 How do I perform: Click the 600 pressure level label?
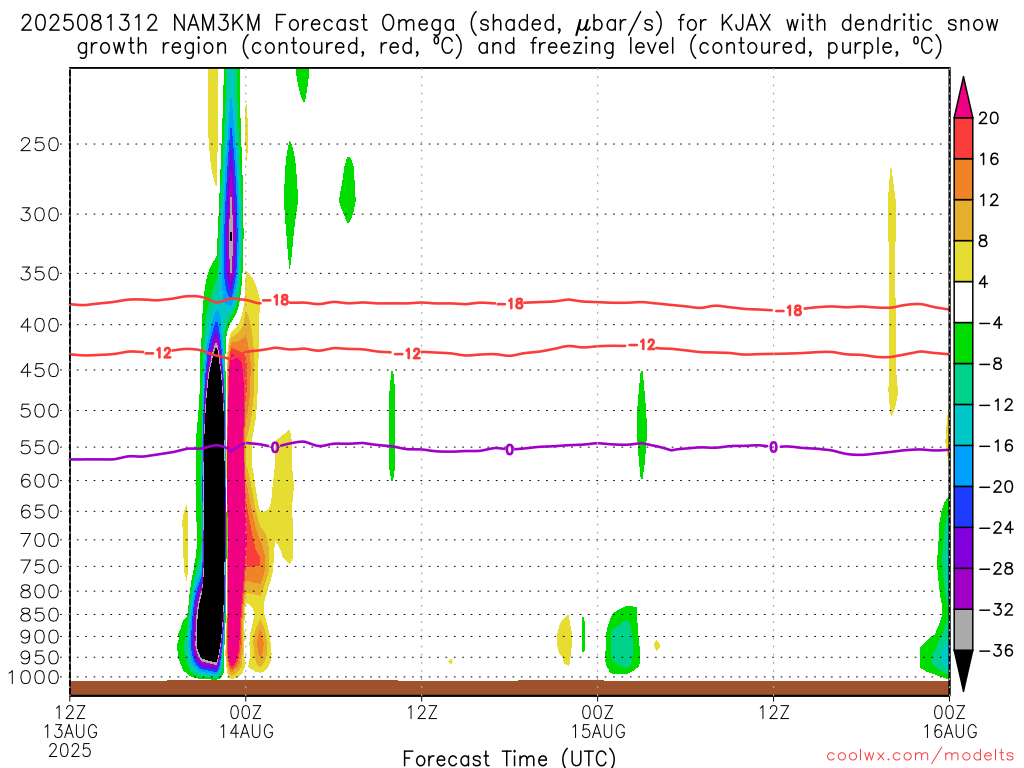[x=40, y=481]
